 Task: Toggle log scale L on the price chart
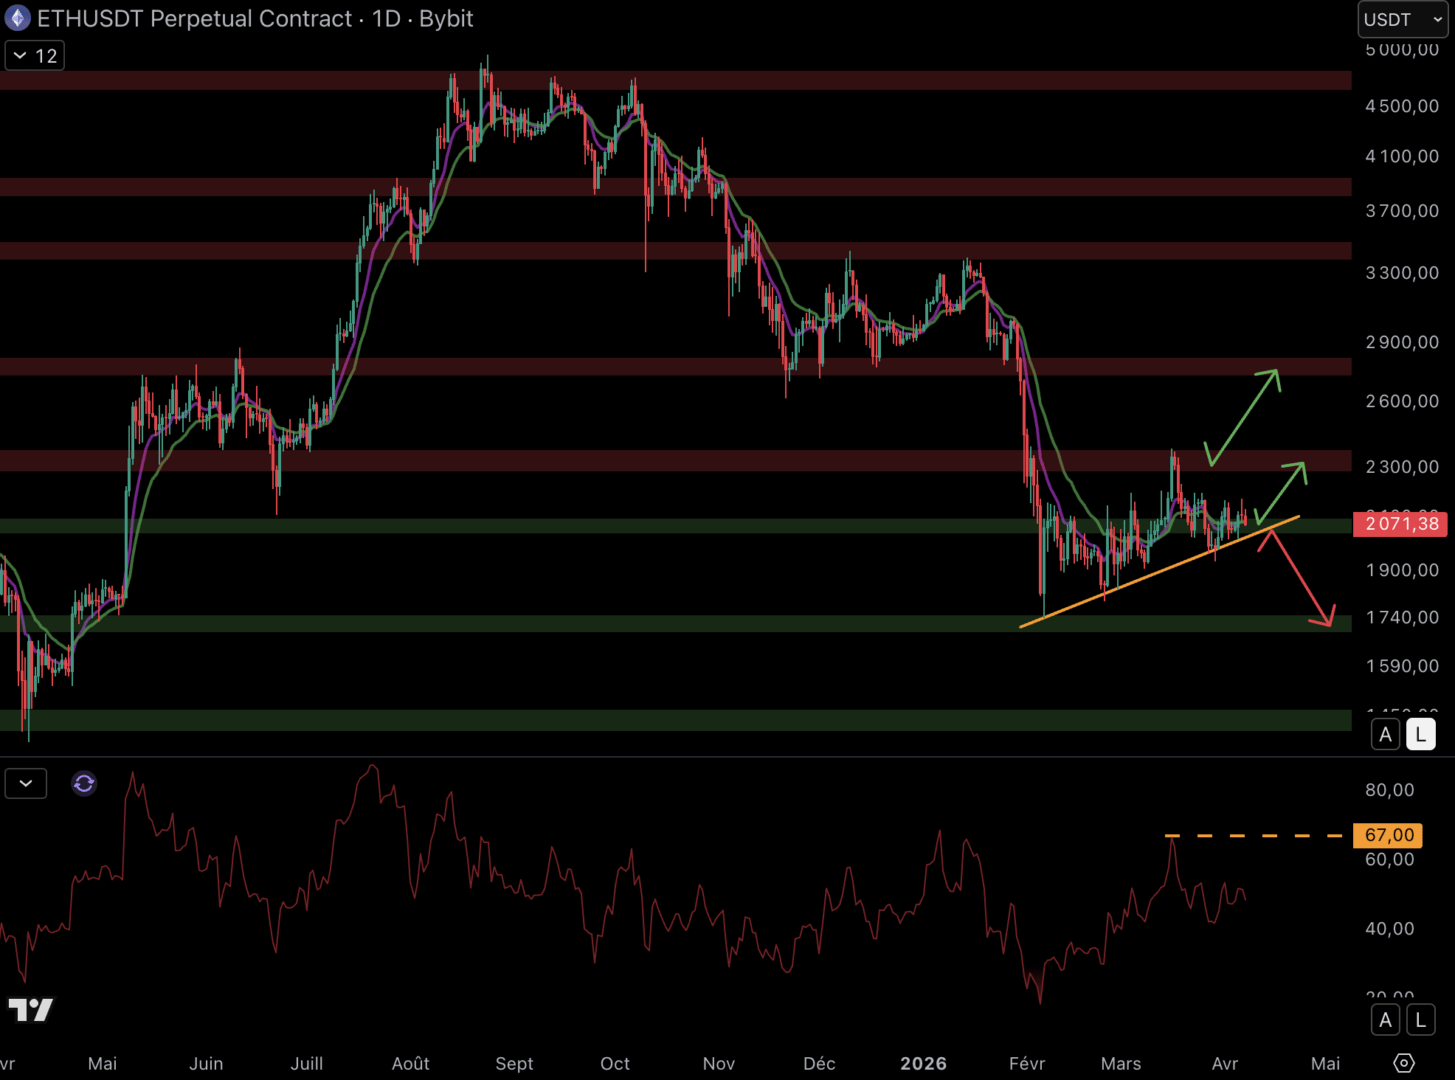pos(1420,734)
